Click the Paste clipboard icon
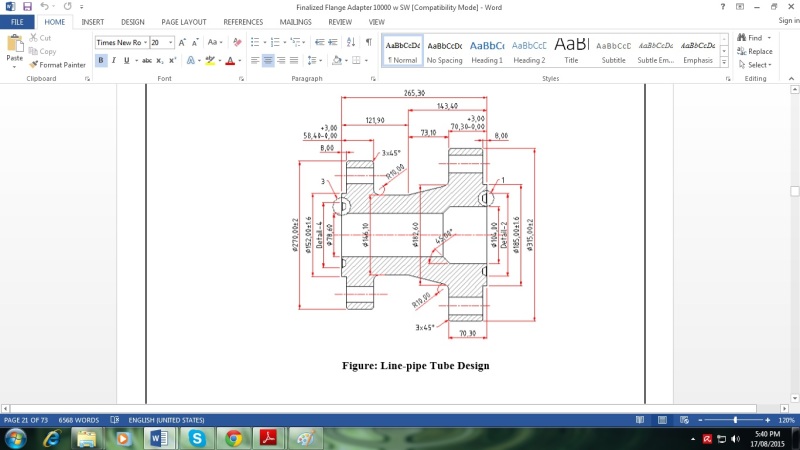 [x=15, y=44]
